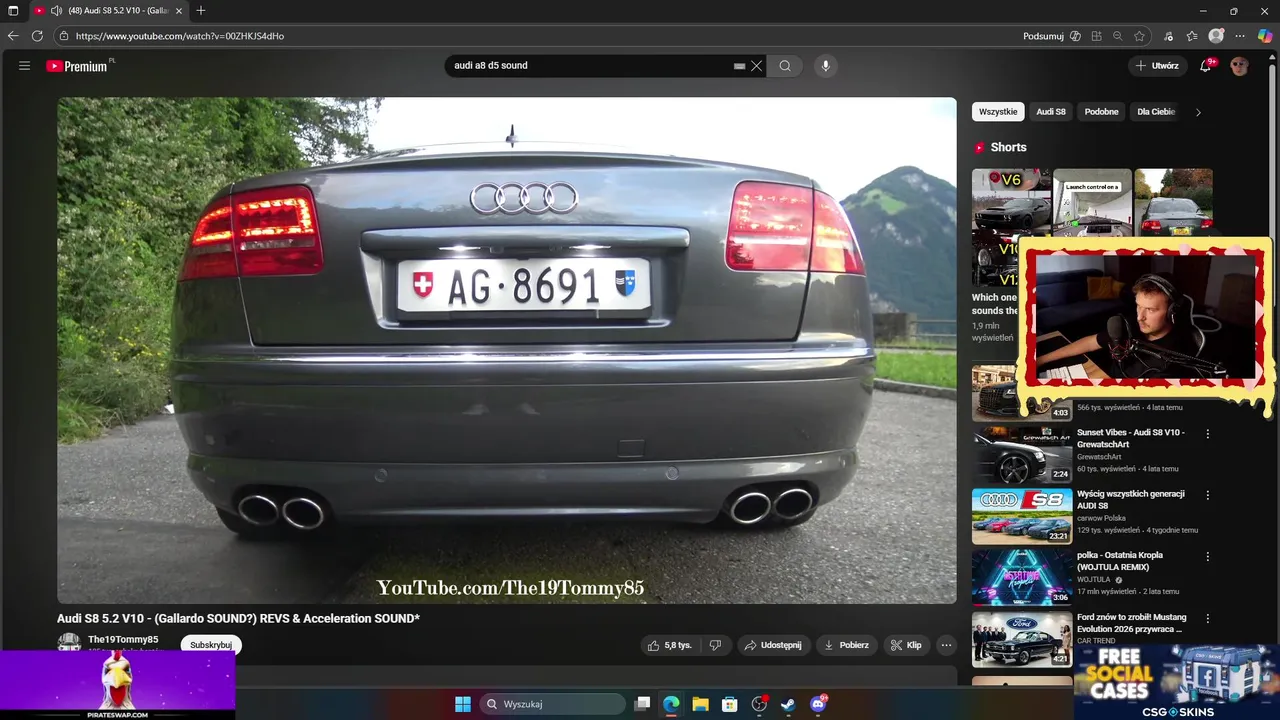
Task: Open Sunset Vibes - Audi S8 V10 video
Action: pyautogui.click(x=1131, y=438)
